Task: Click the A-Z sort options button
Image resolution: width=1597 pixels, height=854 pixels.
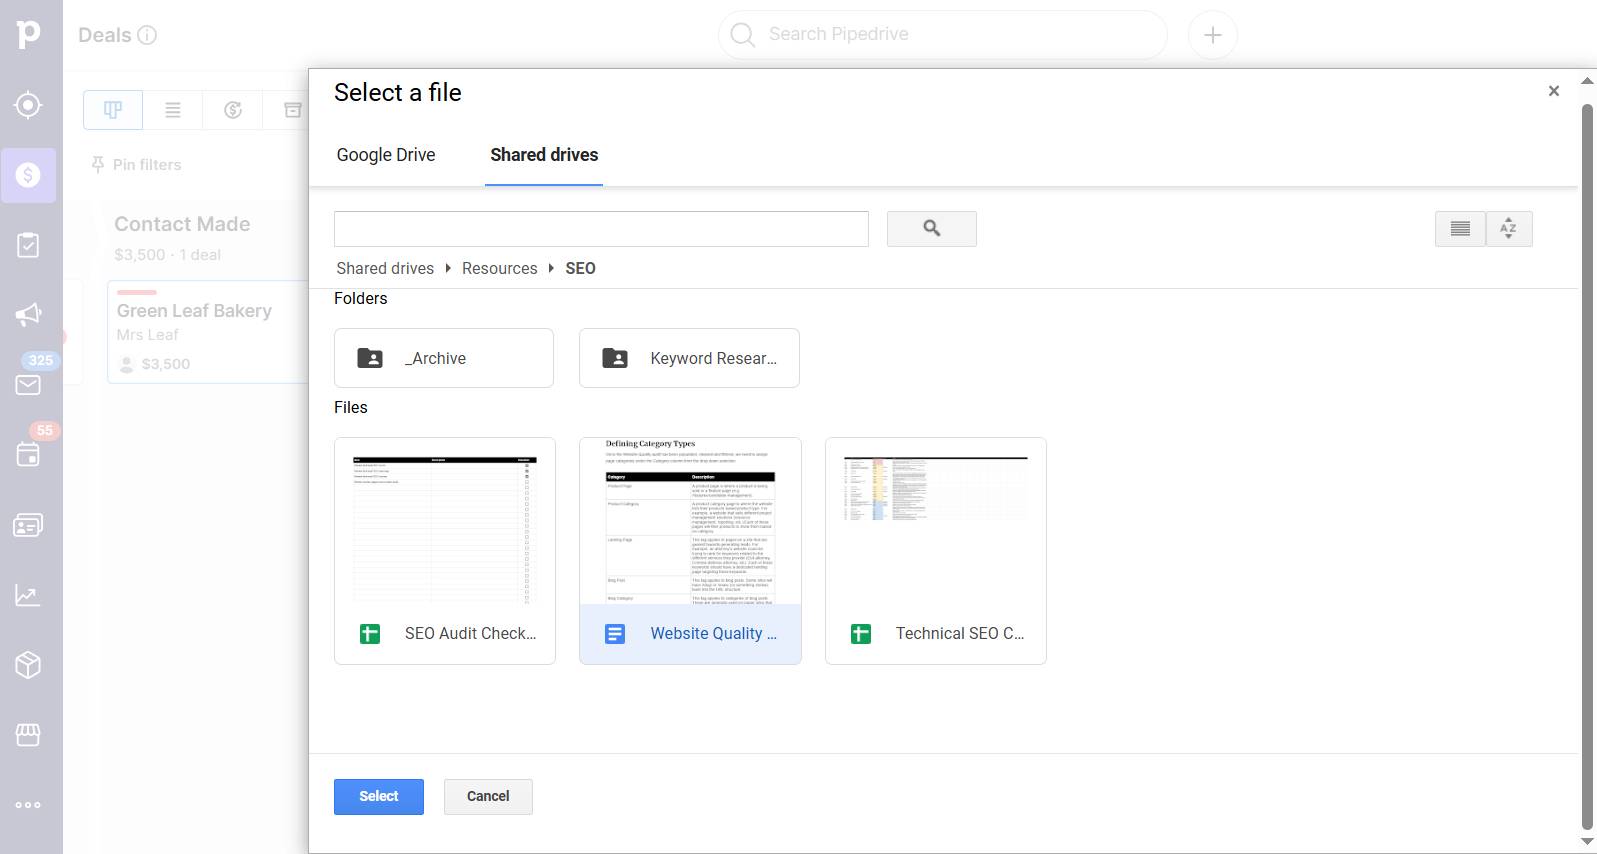Action: [1509, 229]
